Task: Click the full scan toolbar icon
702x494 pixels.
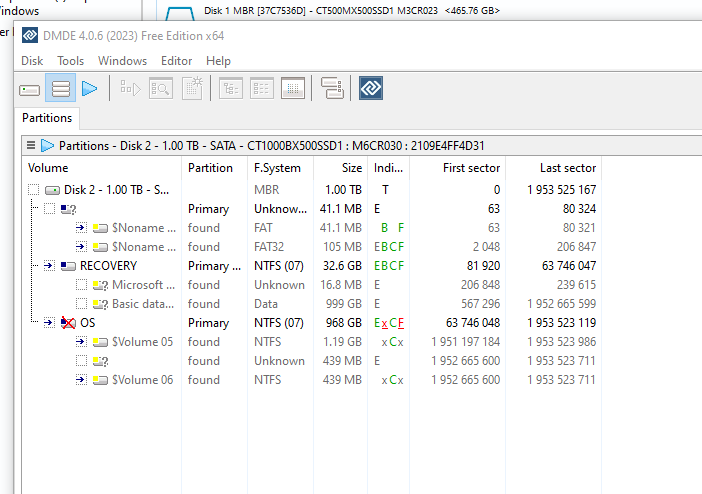Action: [130, 89]
